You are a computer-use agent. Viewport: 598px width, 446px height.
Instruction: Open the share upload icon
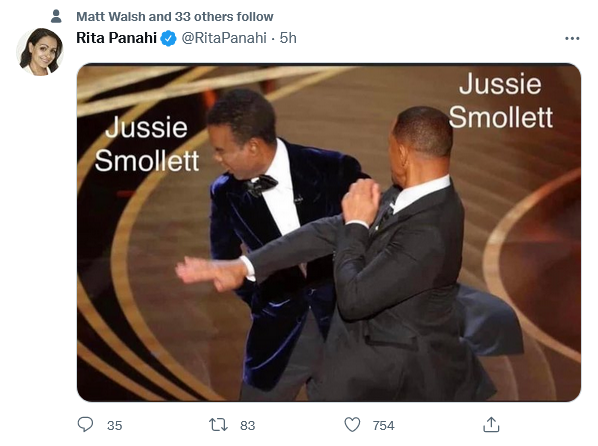(491, 425)
